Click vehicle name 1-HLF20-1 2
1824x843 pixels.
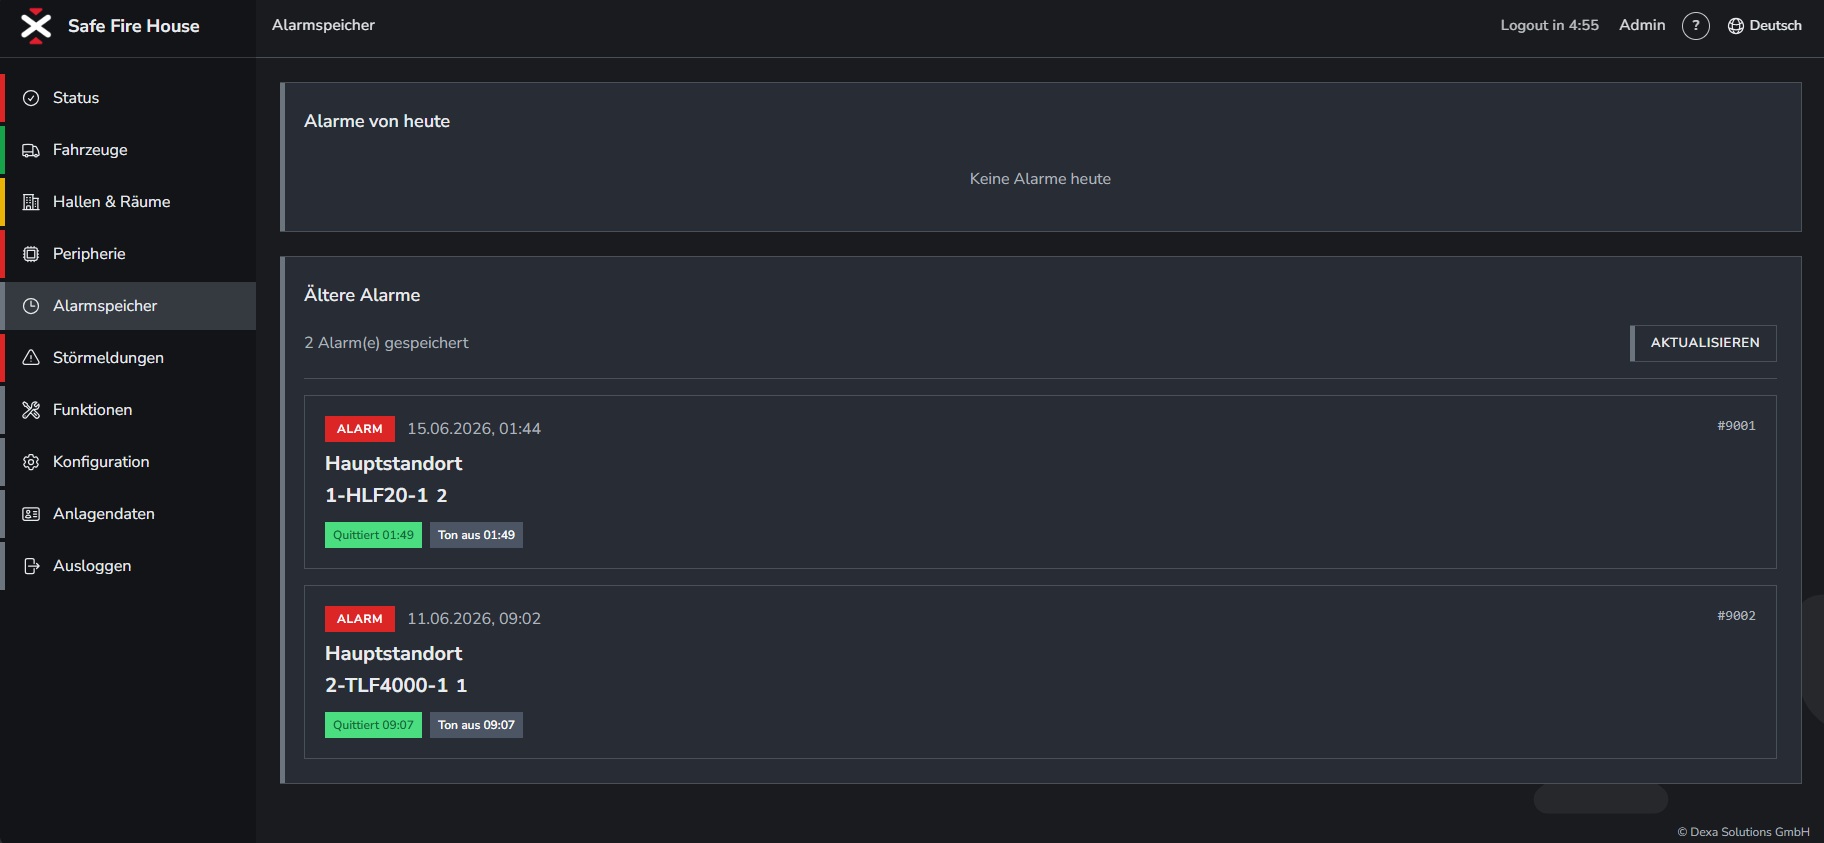click(386, 495)
